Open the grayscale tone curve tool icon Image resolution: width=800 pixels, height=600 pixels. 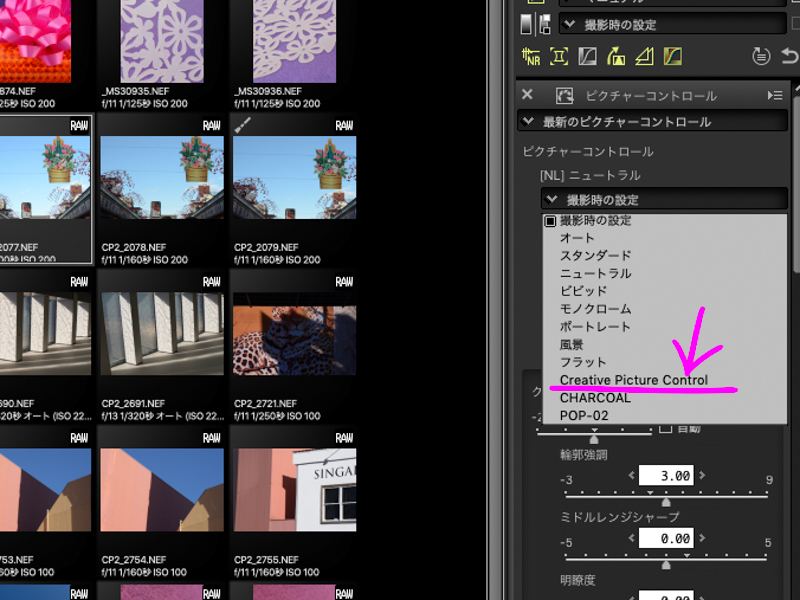pos(588,56)
